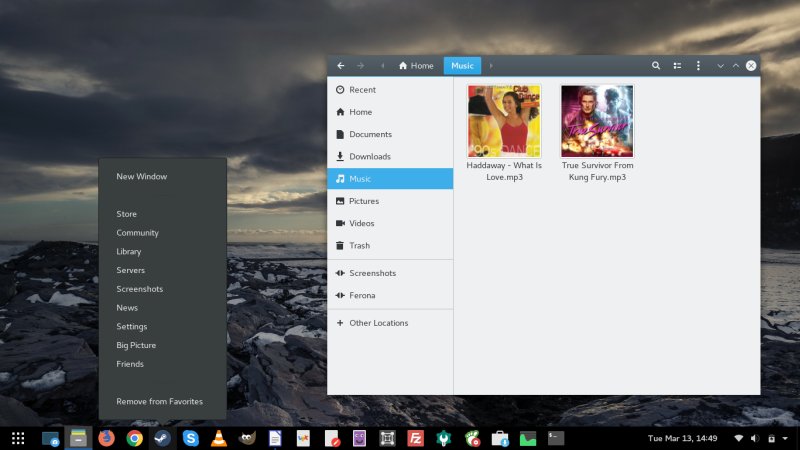Click the Music breadcrumb in path bar

click(462, 66)
